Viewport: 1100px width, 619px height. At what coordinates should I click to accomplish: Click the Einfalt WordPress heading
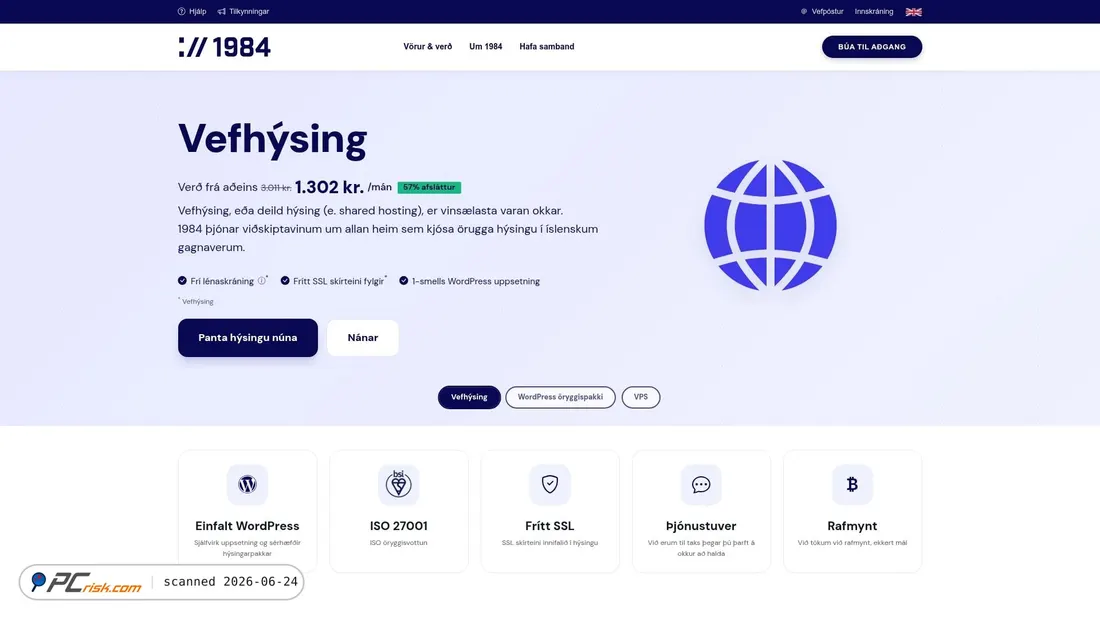tap(247, 526)
